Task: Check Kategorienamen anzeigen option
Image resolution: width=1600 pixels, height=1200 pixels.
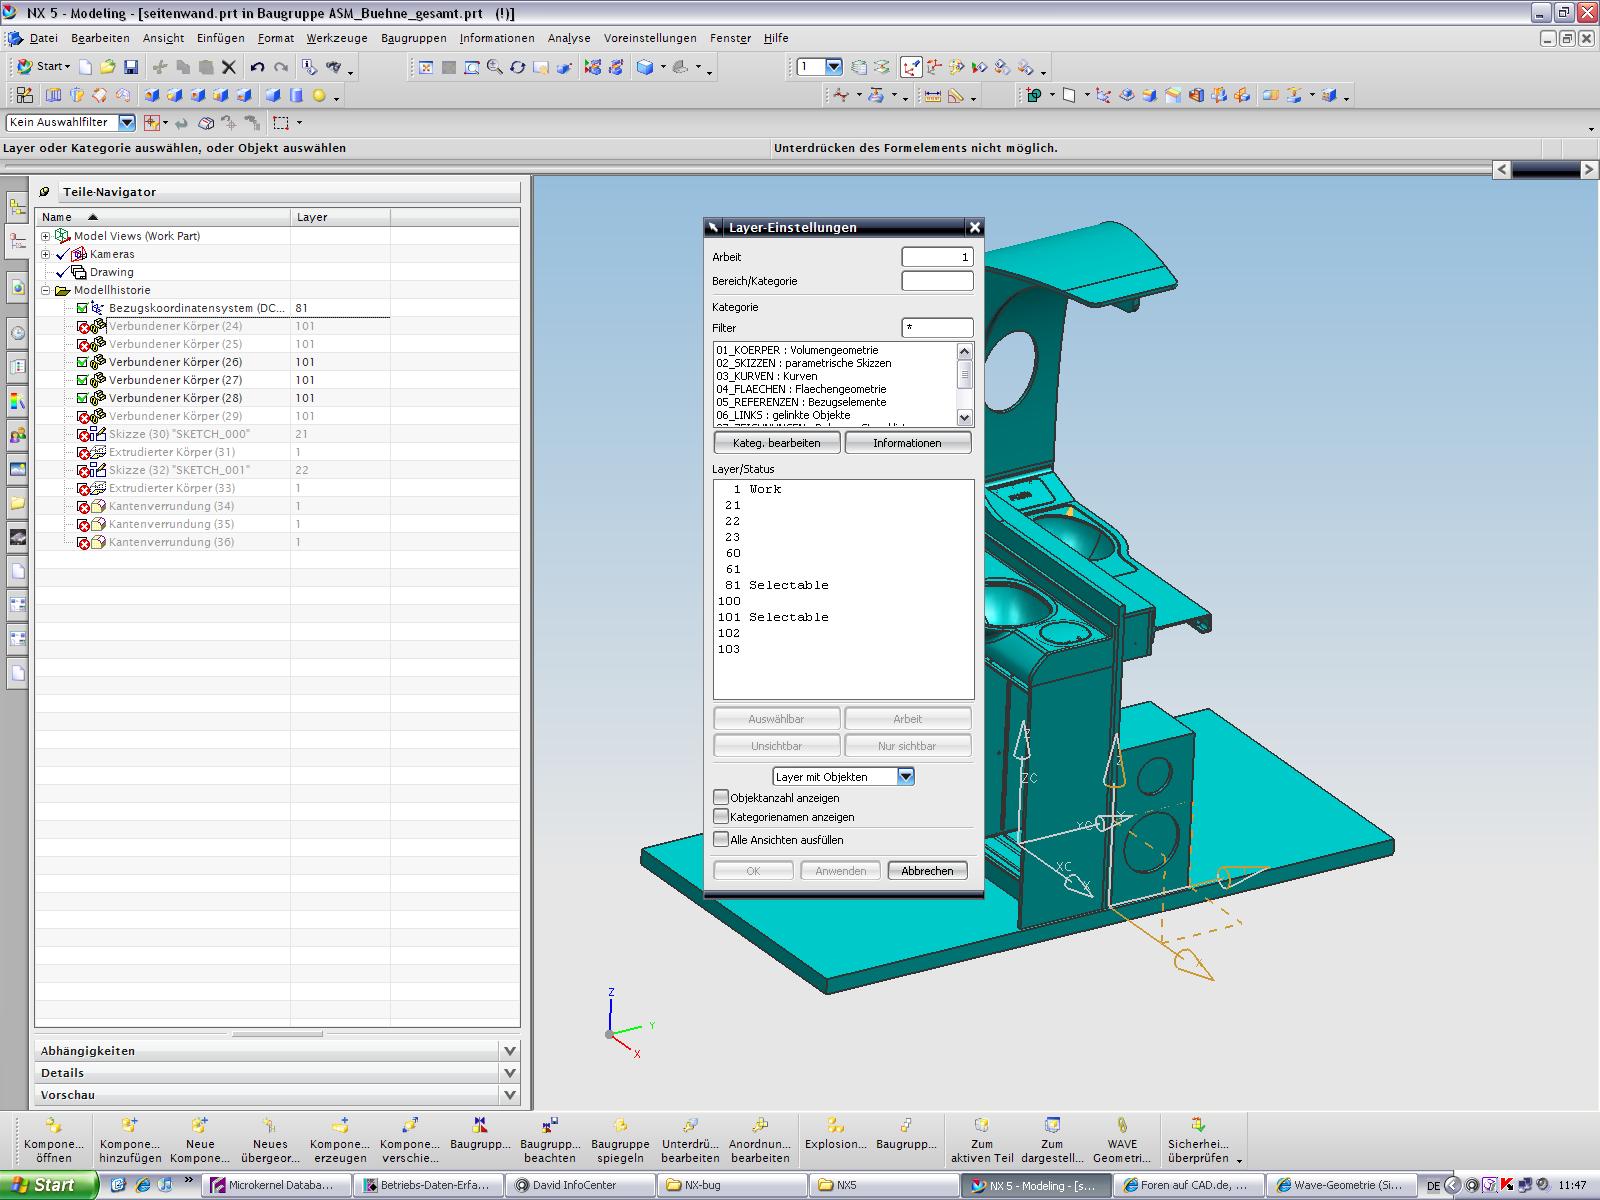Action: tap(721, 816)
